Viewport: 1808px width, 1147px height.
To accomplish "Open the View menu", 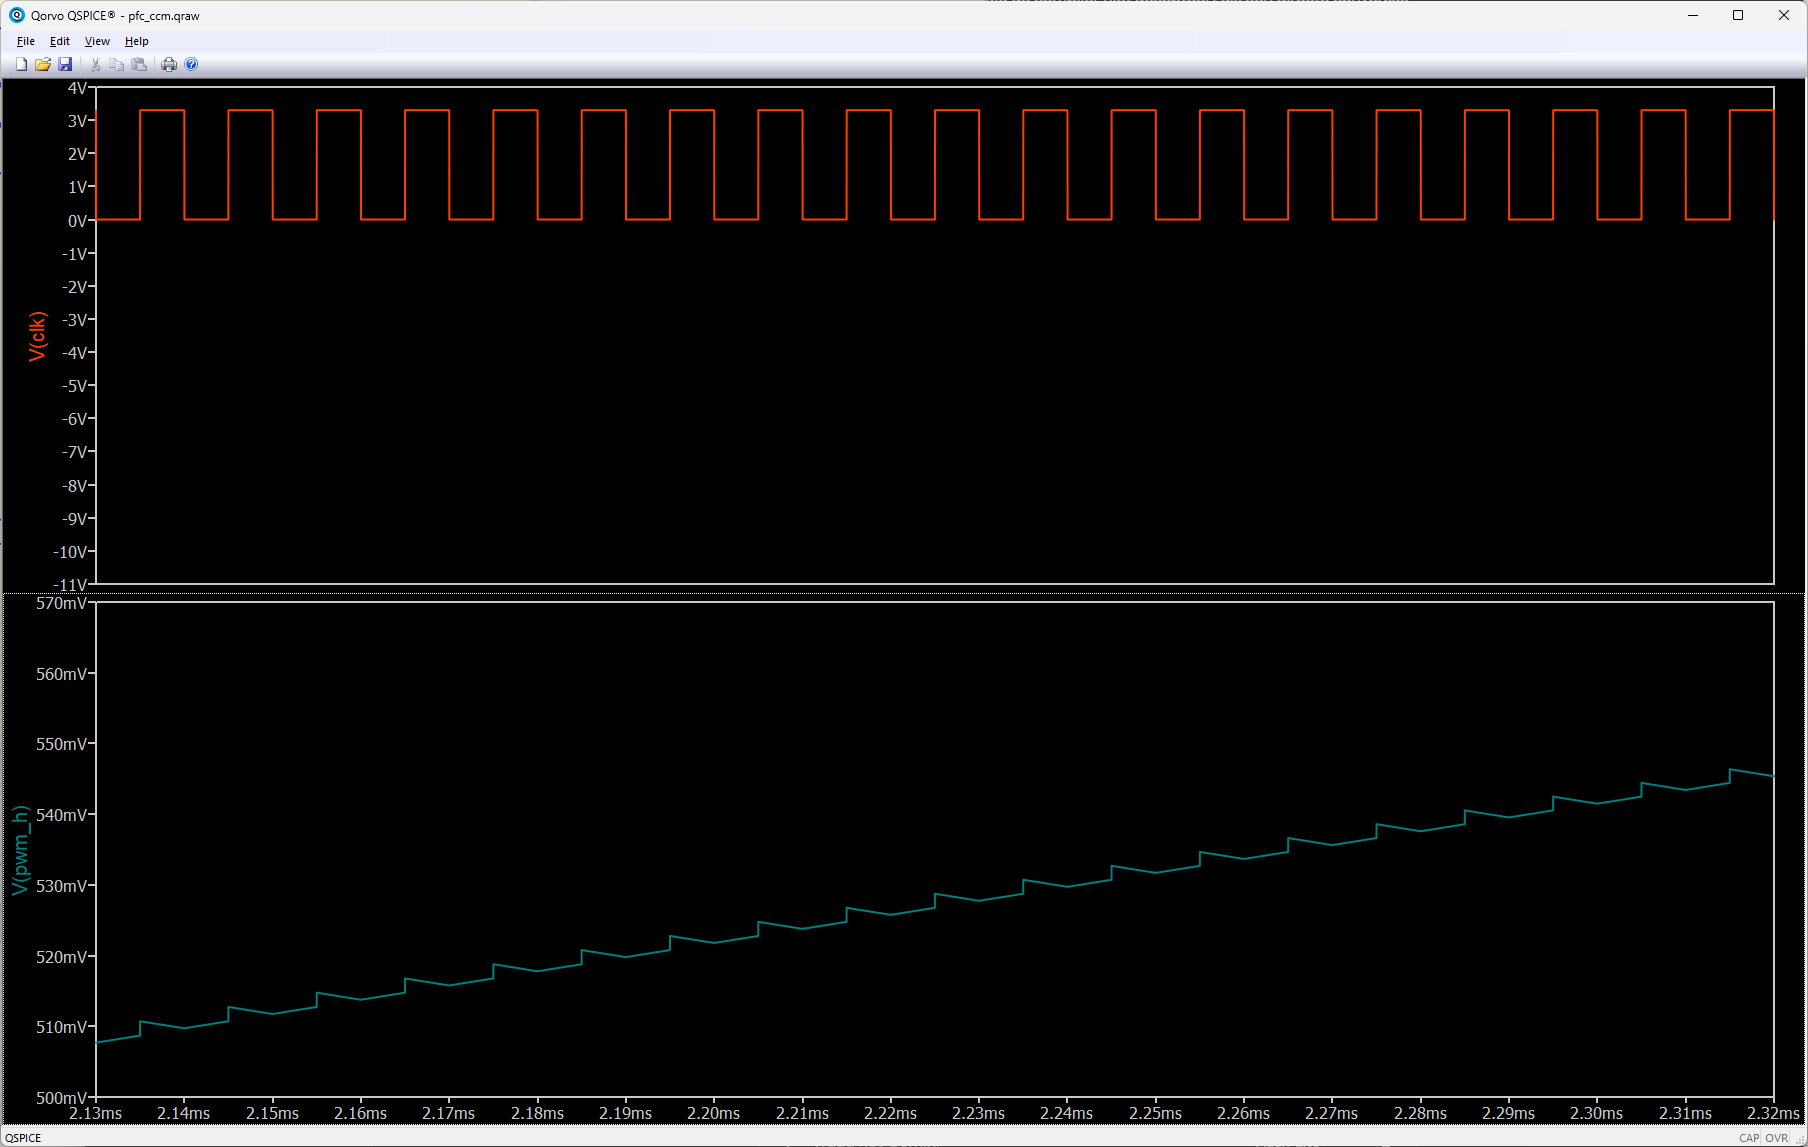I will pyautogui.click(x=97, y=41).
